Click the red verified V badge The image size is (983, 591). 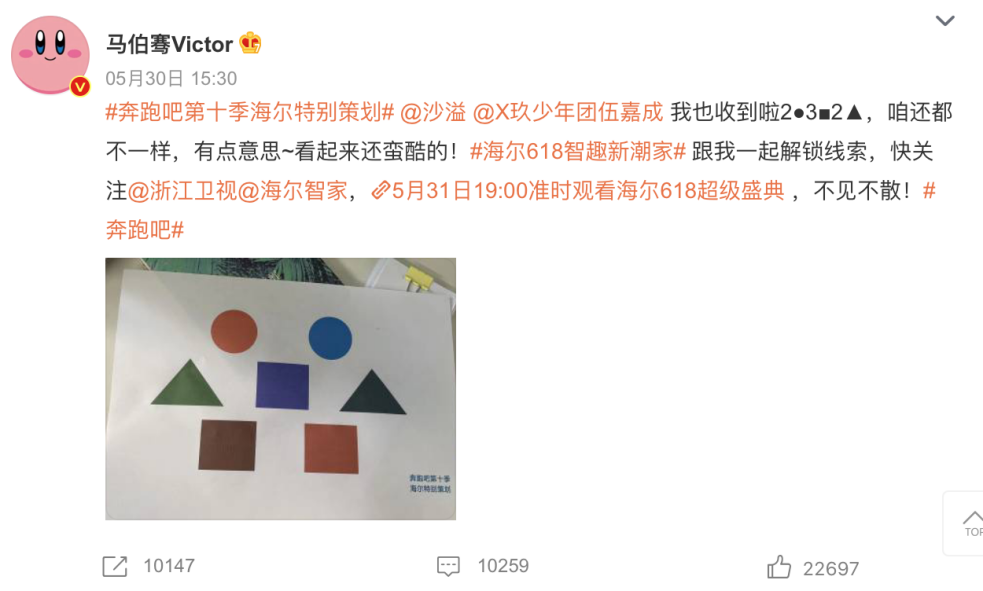click(x=80, y=86)
